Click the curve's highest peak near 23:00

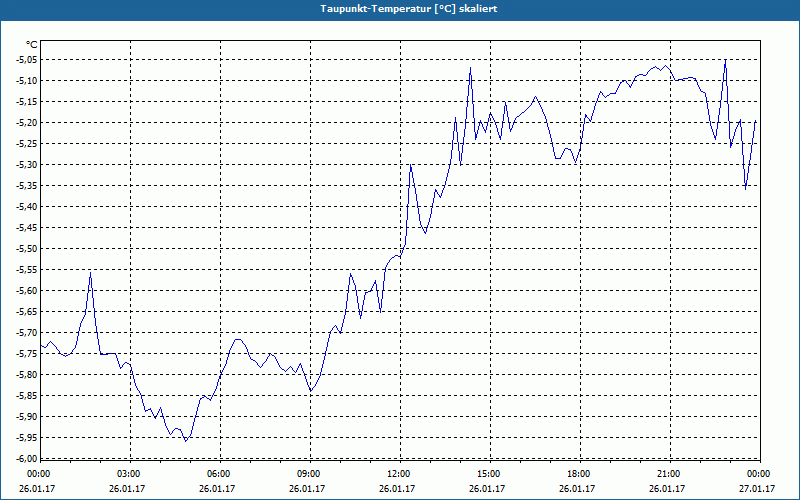pyautogui.click(x=726, y=60)
